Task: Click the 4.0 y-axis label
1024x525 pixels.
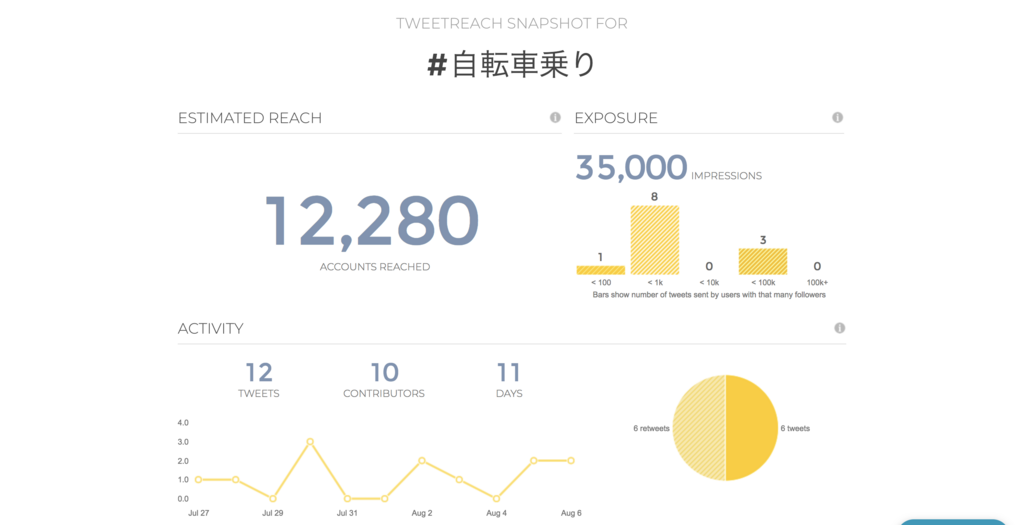Action: (183, 423)
